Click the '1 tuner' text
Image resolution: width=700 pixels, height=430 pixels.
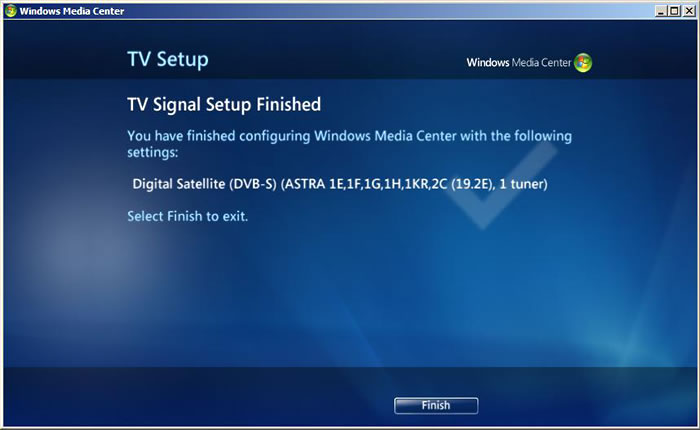pyautogui.click(x=521, y=184)
